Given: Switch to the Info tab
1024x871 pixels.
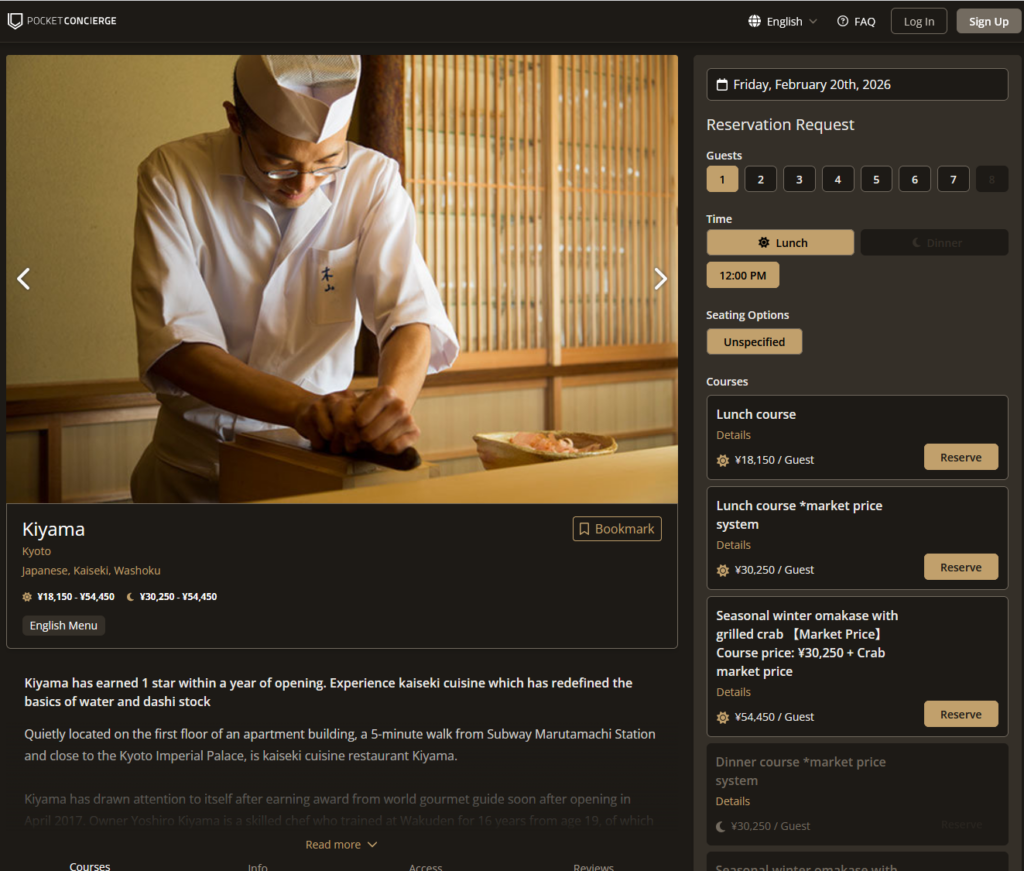Looking at the screenshot, I should (x=257, y=866).
